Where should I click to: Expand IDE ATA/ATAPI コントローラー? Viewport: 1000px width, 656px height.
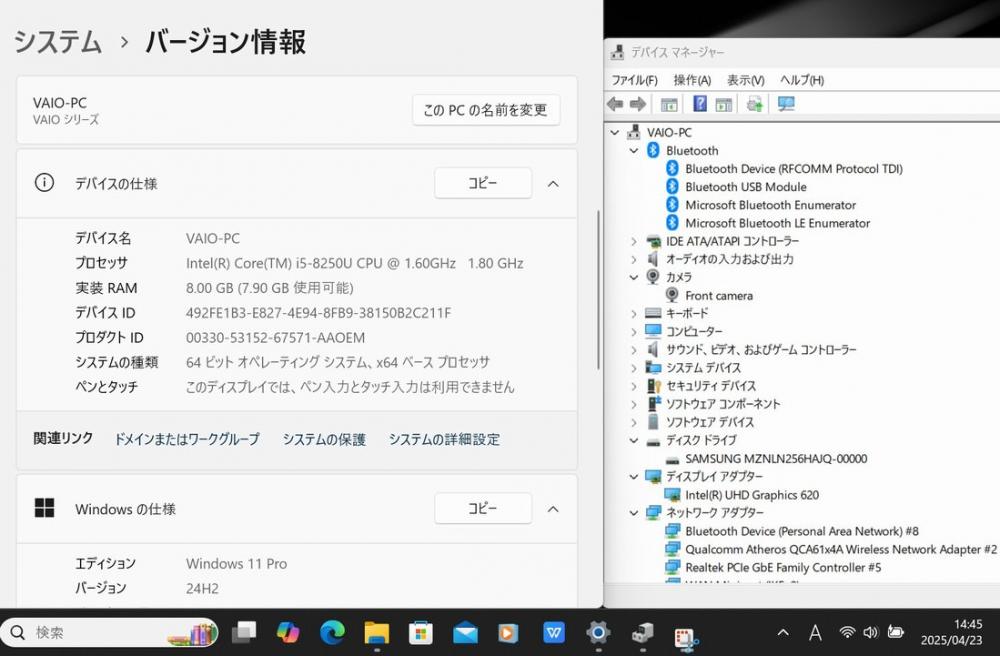(634, 241)
